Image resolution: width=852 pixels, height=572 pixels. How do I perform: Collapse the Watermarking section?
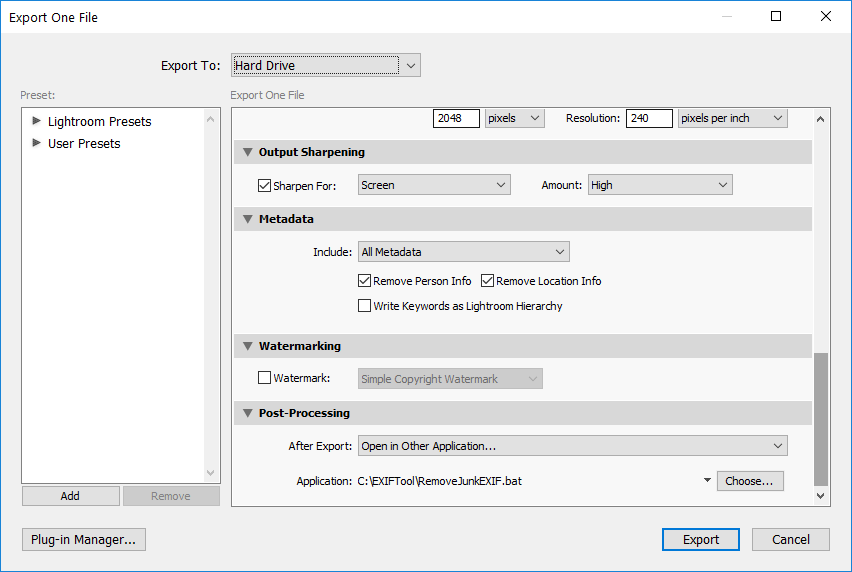[248, 346]
